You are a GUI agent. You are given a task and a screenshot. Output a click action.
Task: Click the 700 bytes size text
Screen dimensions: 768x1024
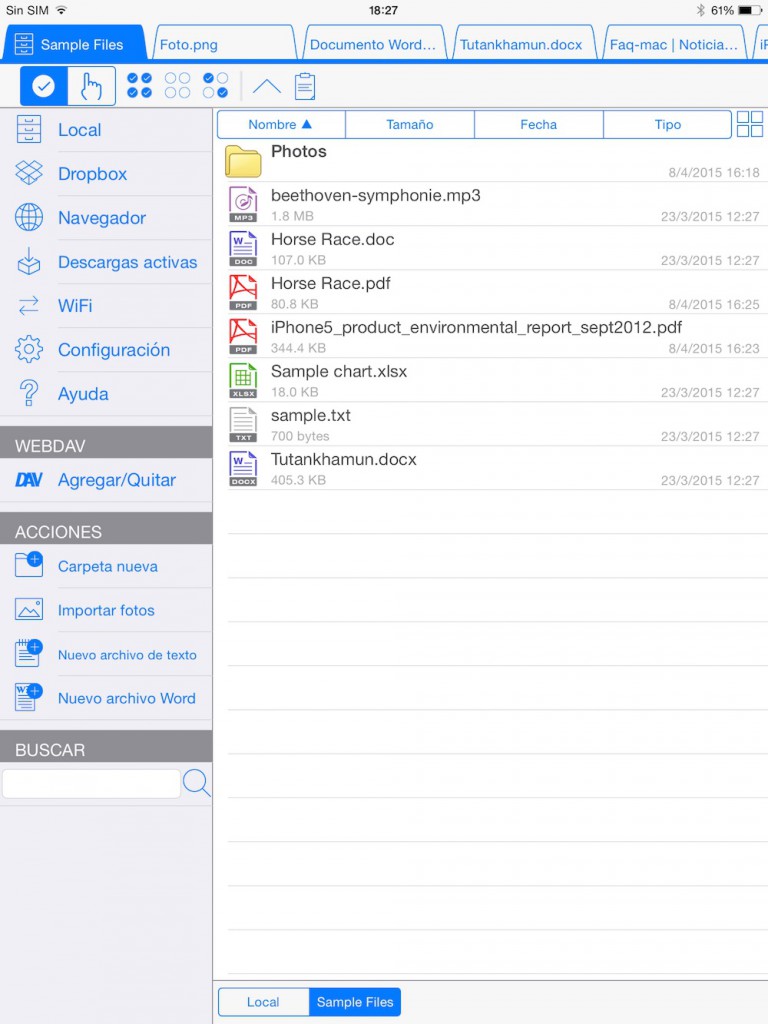(x=300, y=436)
